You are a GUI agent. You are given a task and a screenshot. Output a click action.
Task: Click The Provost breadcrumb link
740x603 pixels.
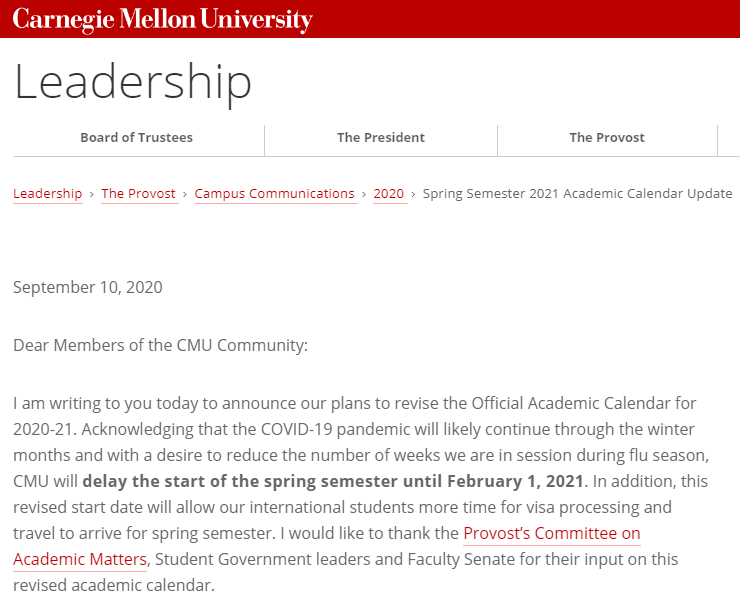pos(138,194)
